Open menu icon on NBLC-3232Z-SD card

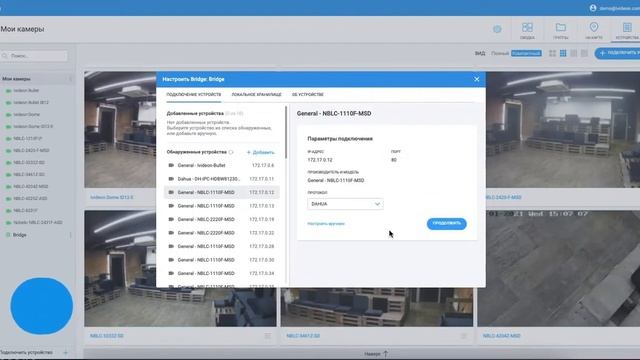[267, 336]
